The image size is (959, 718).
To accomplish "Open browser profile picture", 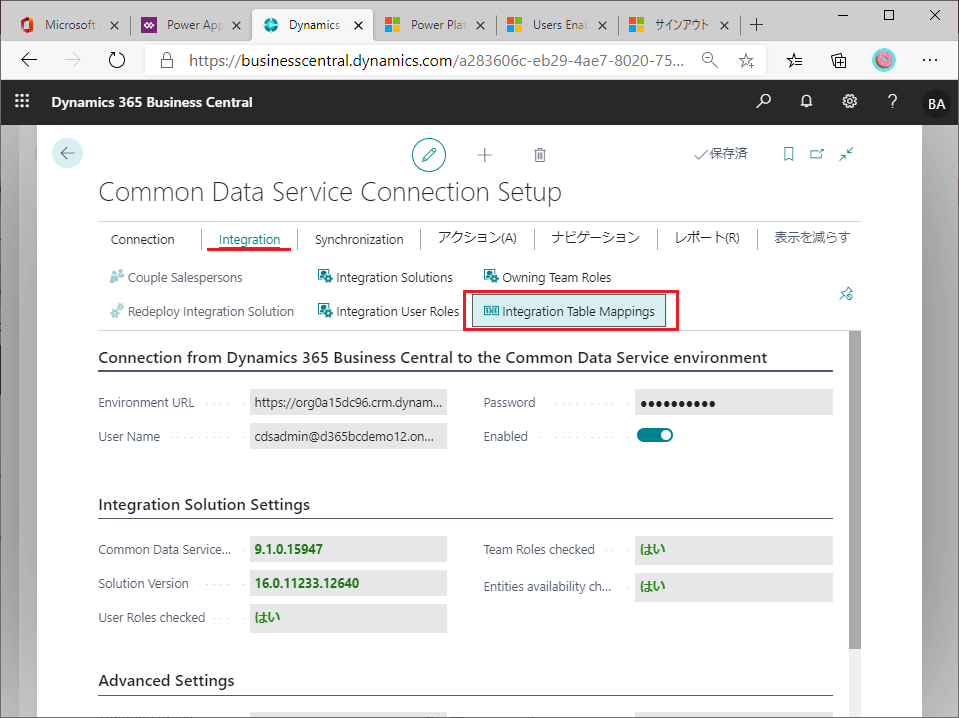I will point(884,60).
